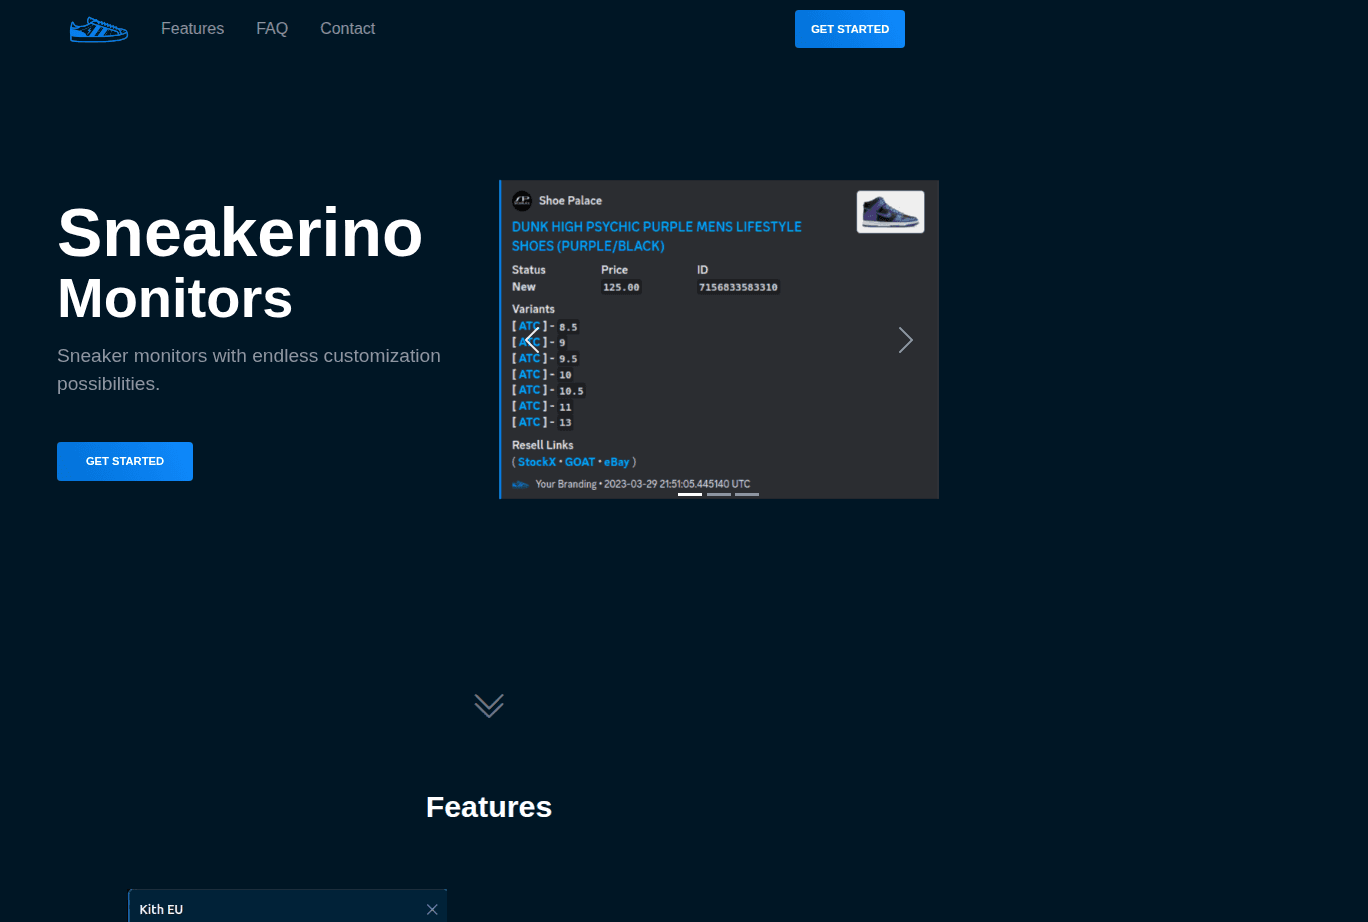
Task: Click the price value 125.00
Action: pyautogui.click(x=621, y=287)
